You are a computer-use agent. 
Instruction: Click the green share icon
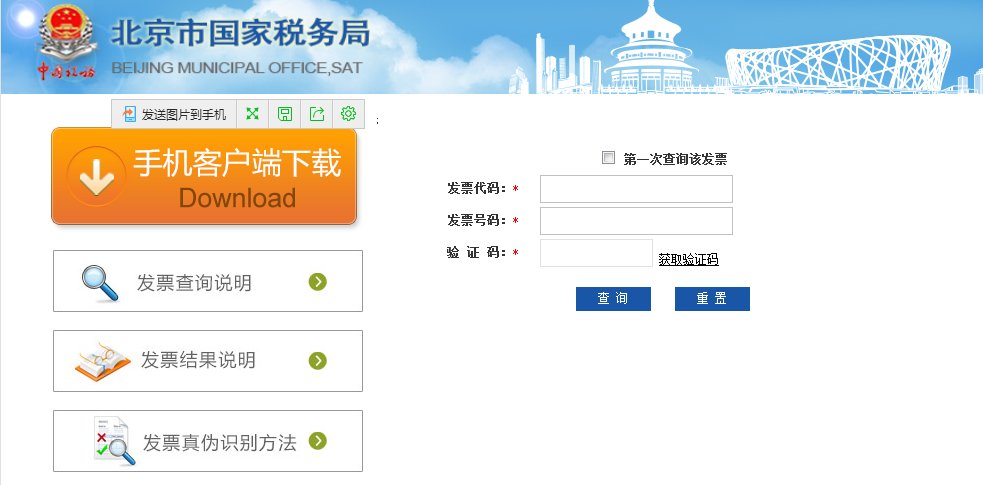317,114
